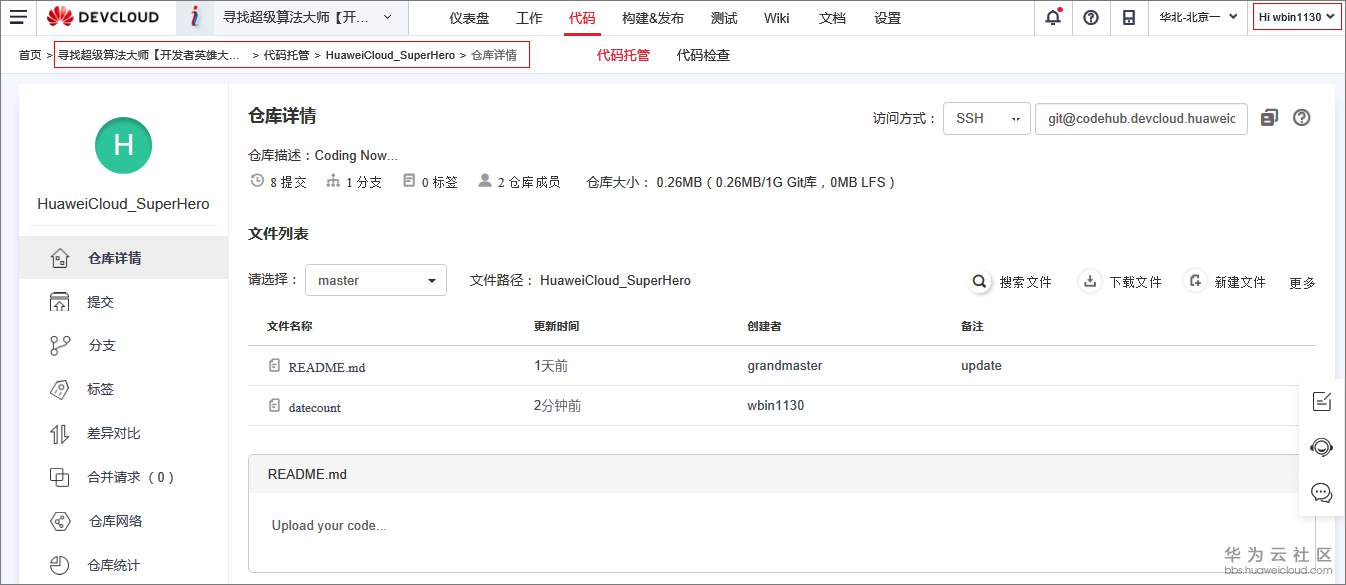This screenshot has height=585, width=1346.
Task: Switch to 仪表盘 tab
Action: tap(469, 18)
